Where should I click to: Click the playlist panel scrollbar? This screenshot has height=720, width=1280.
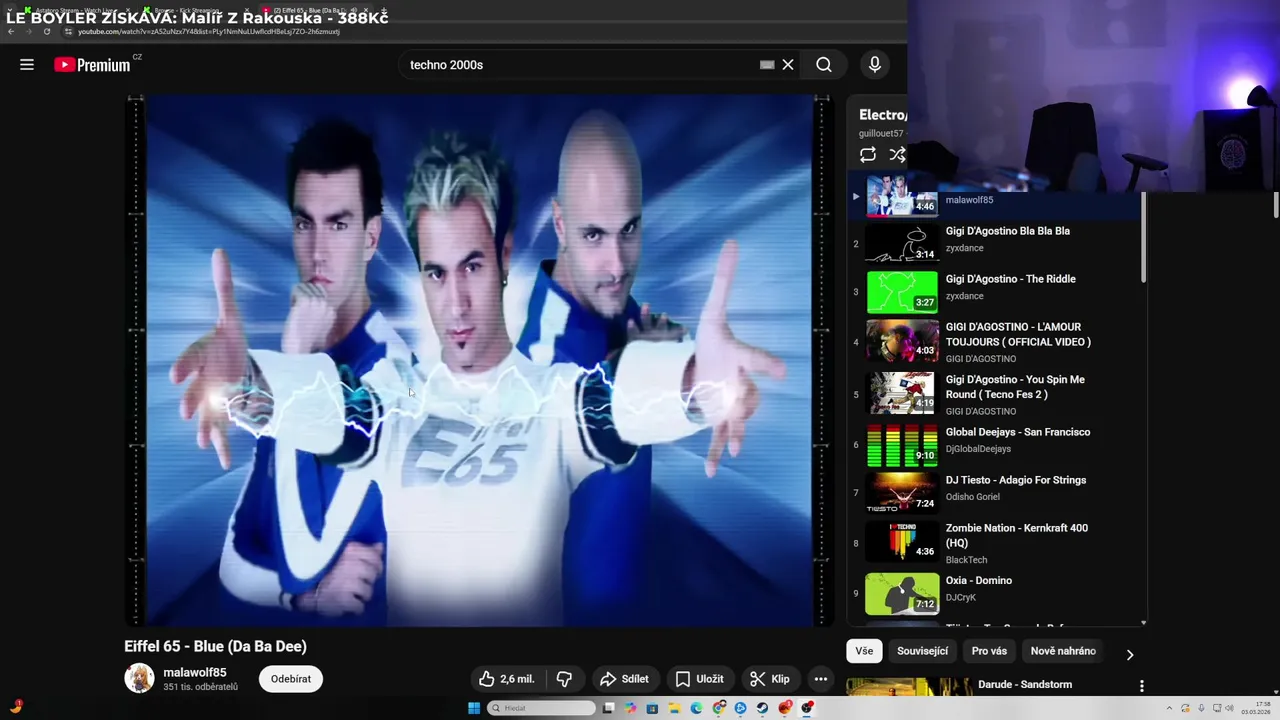[1143, 237]
